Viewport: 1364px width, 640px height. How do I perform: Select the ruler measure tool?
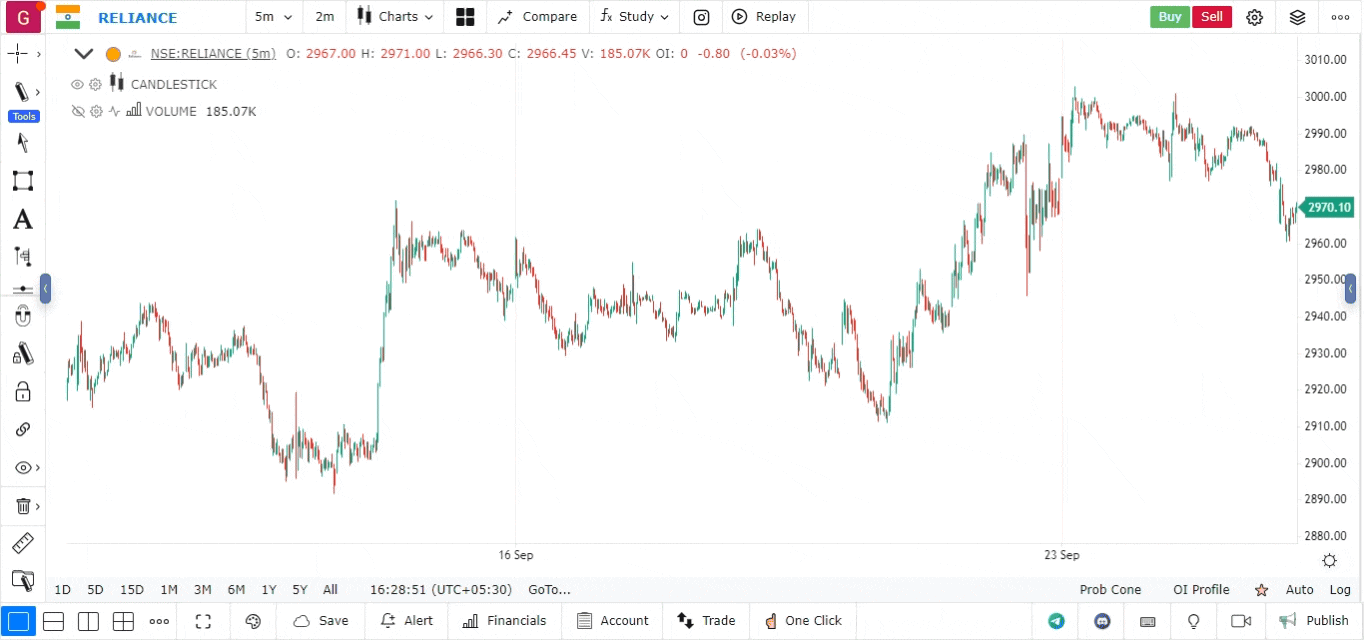(22, 544)
